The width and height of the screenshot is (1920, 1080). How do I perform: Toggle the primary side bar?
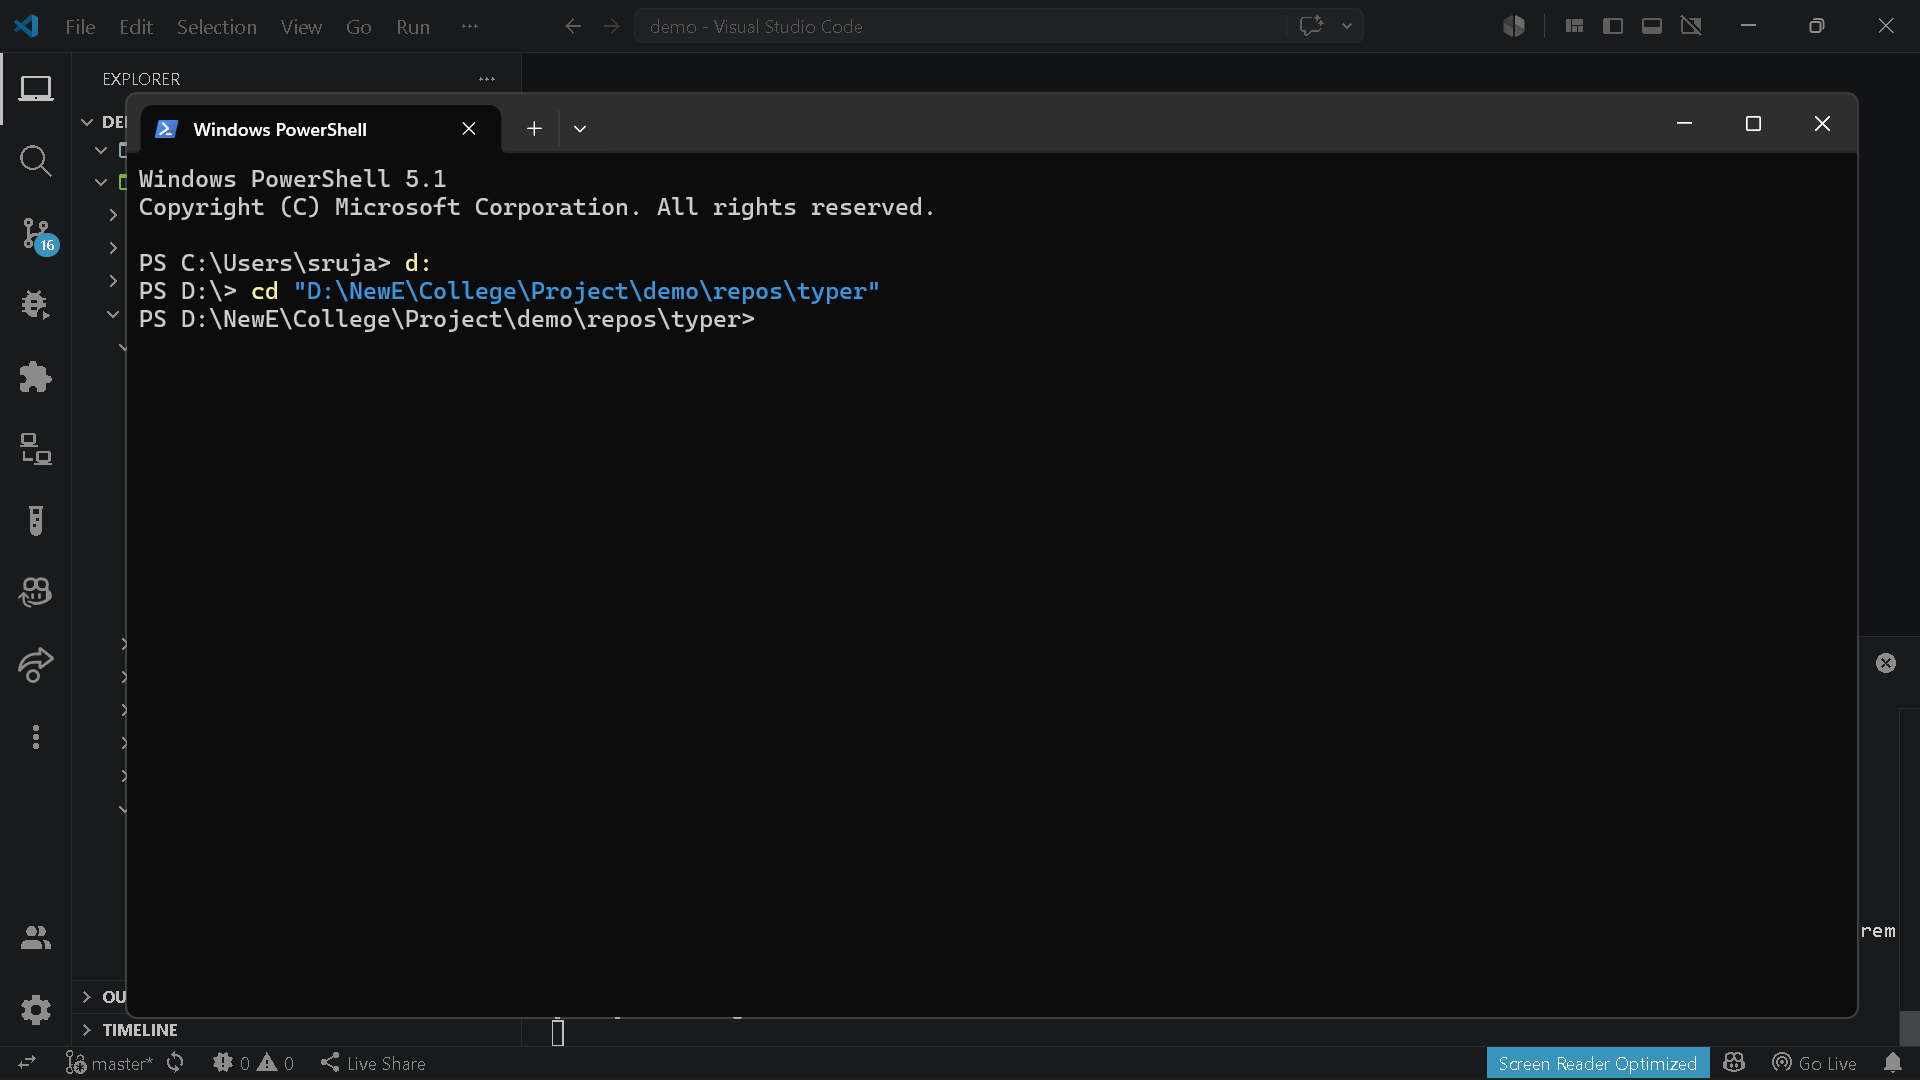coord(1613,26)
